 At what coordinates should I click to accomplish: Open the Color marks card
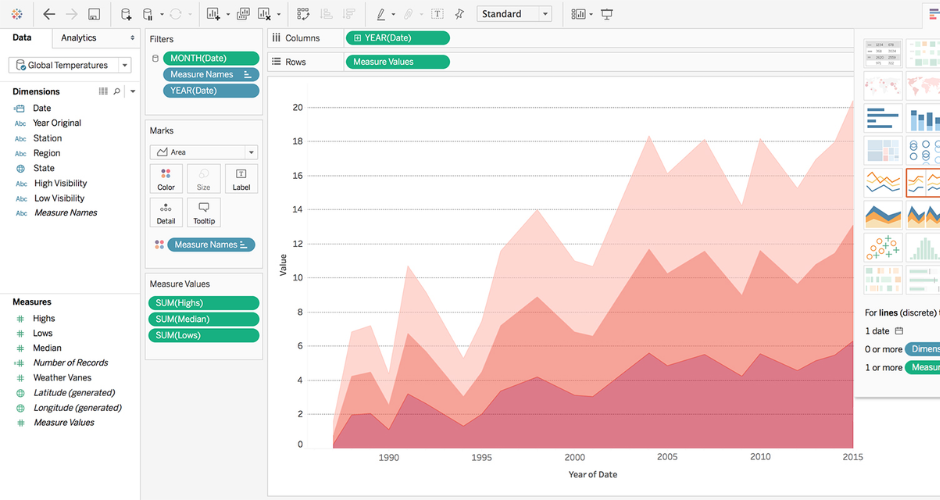point(166,179)
